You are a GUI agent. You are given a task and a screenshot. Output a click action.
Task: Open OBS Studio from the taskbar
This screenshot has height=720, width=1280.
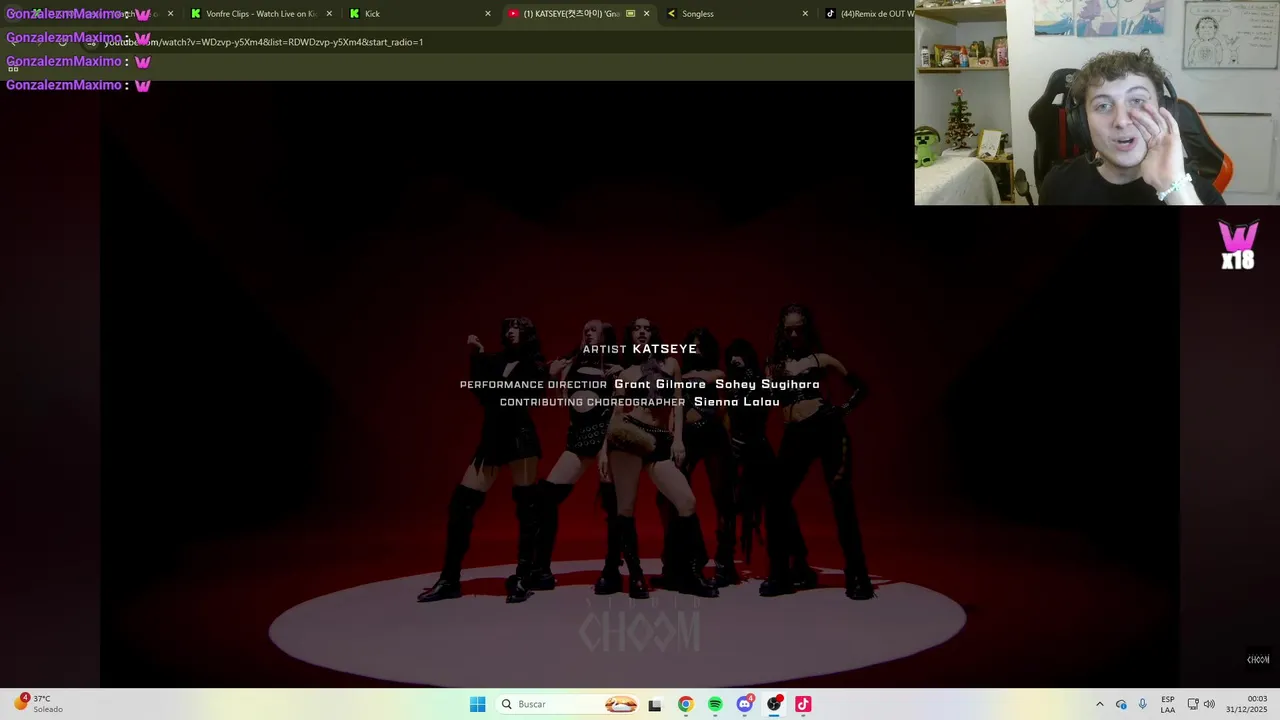coord(774,704)
